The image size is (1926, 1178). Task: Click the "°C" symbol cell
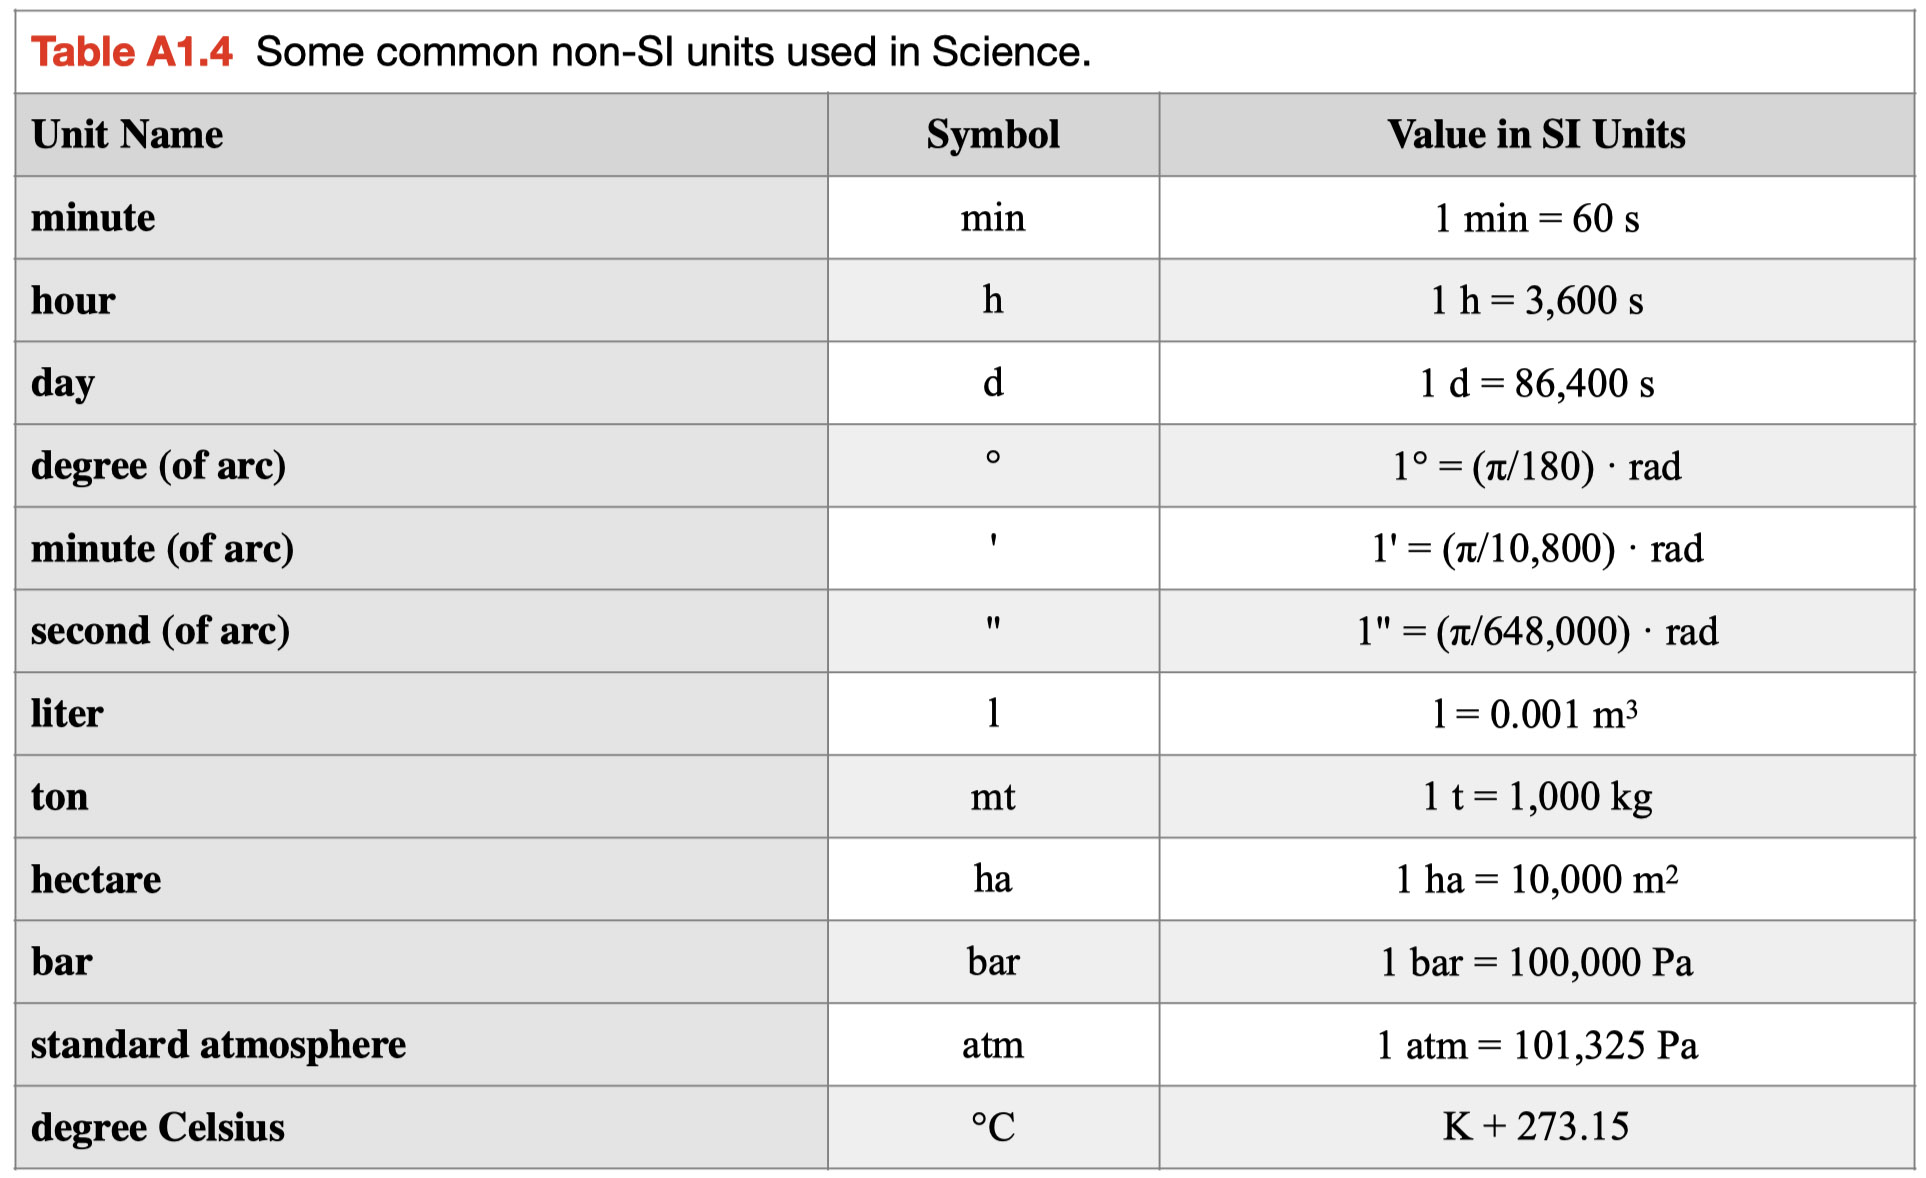click(992, 1127)
